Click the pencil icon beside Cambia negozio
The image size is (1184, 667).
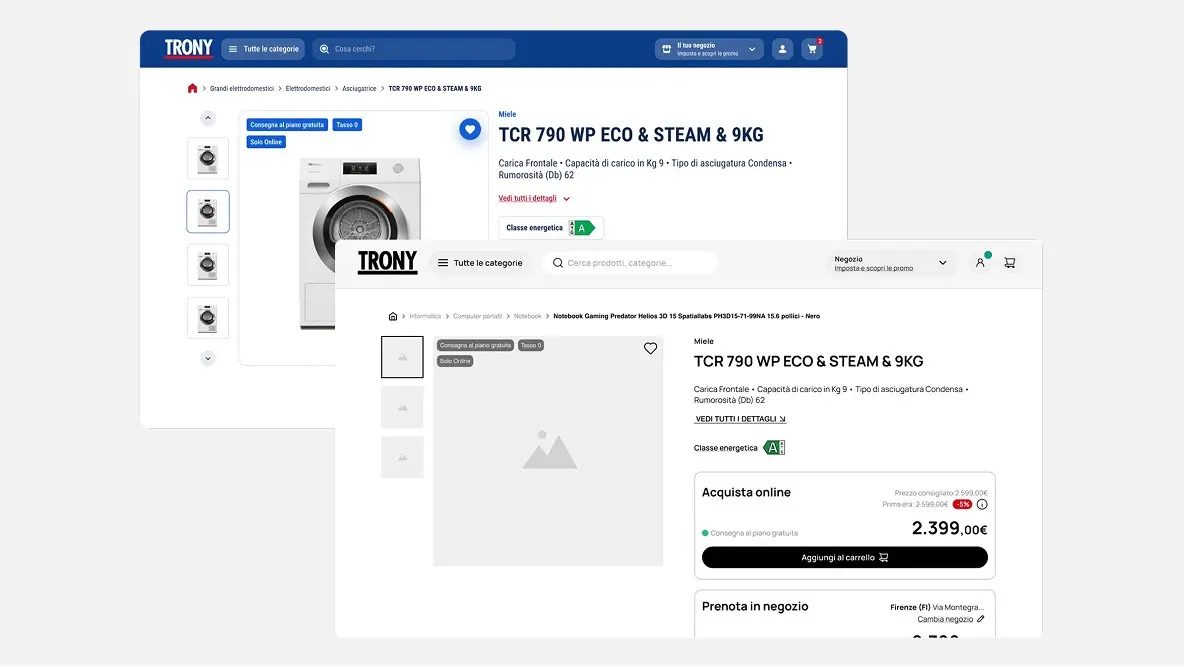click(981, 619)
